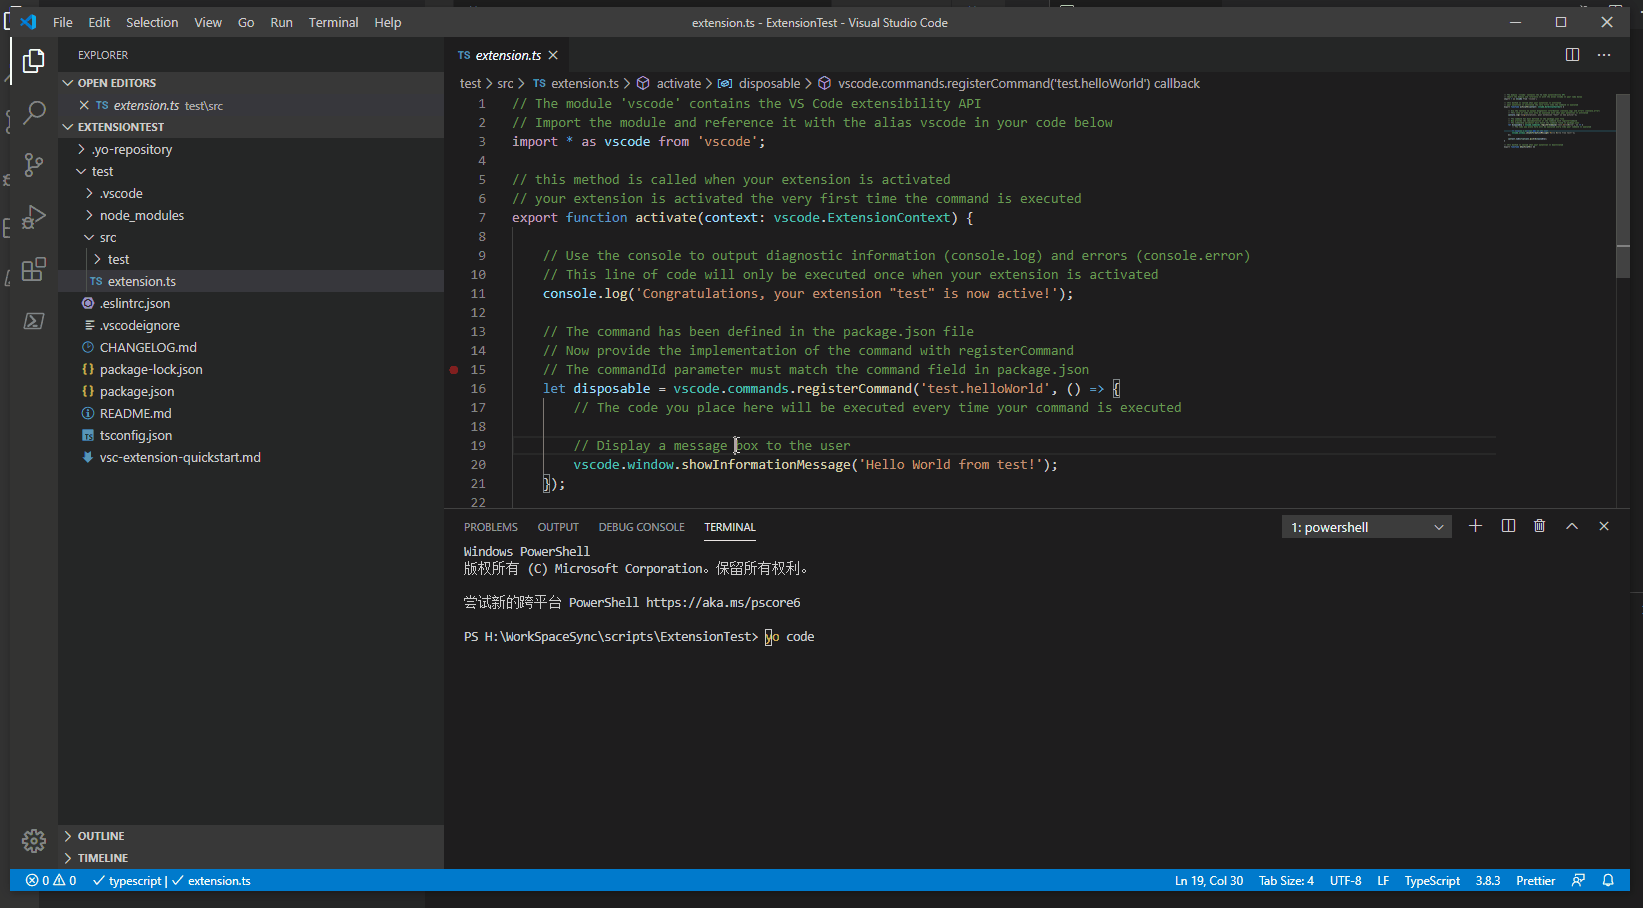Screen dimensions: 1643x908
Task: Click Prettier in the status bar
Action: [1535, 881]
